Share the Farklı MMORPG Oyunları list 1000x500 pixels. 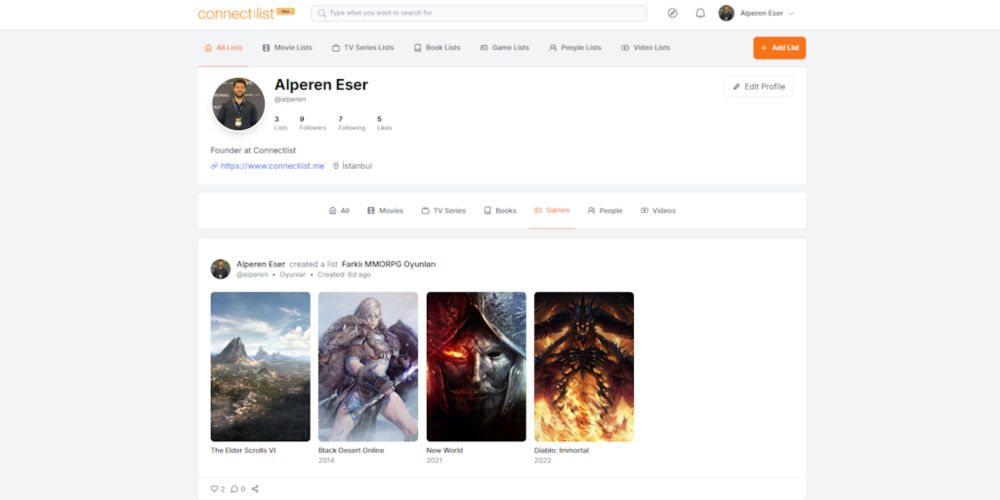[x=255, y=489]
